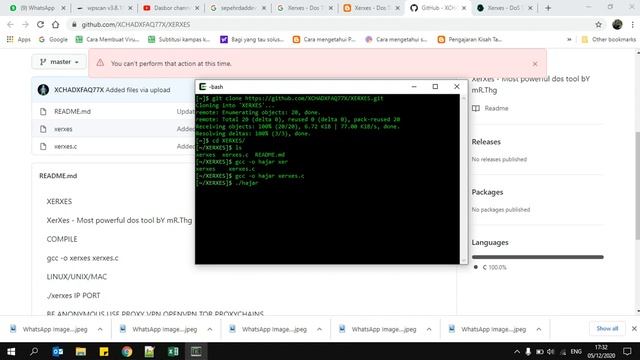Open a new browser tab
Image resolution: width=640 pixels, height=360 pixels.
(x=548, y=8)
